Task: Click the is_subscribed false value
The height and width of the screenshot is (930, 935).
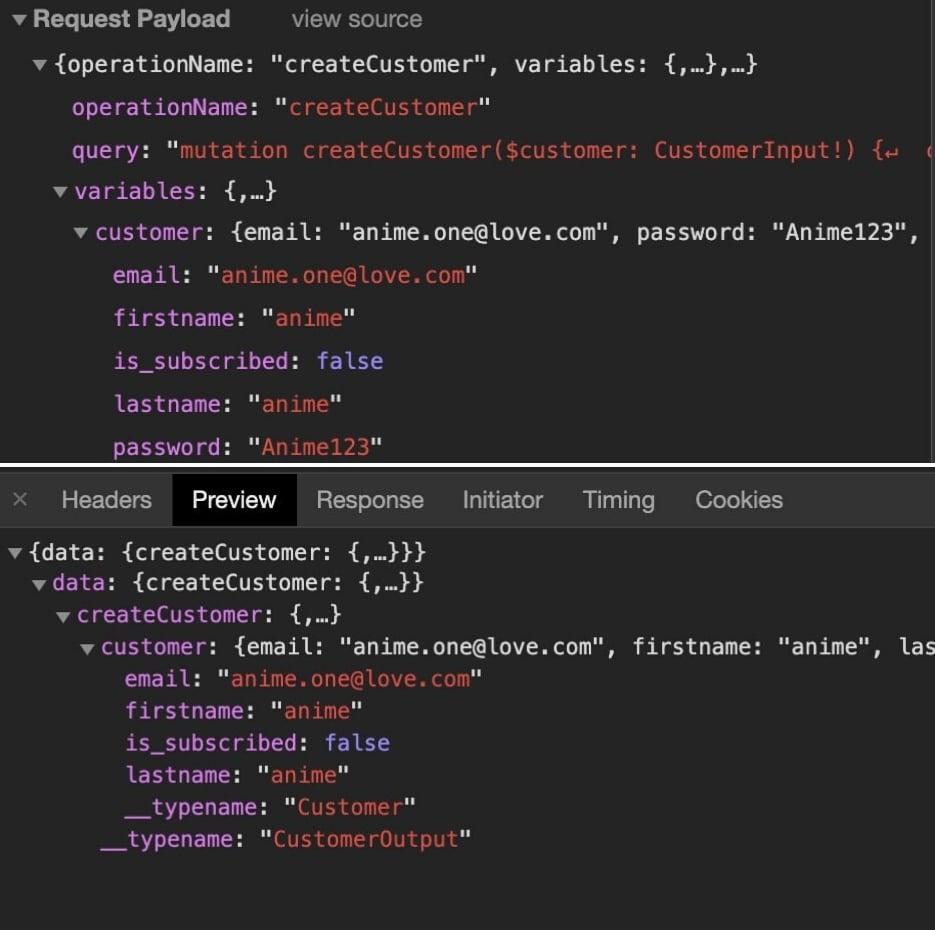Action: pyautogui.click(x=350, y=362)
